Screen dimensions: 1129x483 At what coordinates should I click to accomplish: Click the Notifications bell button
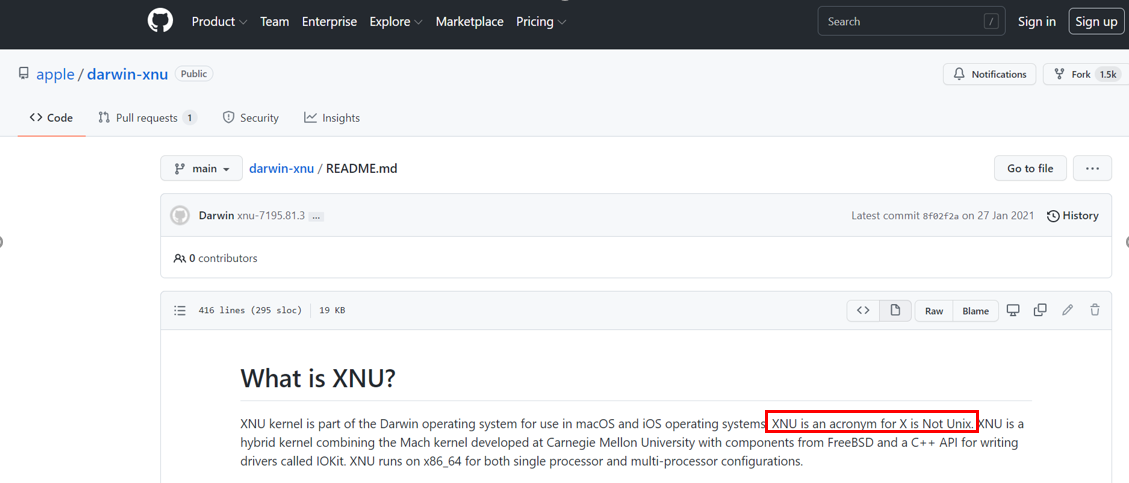point(989,74)
